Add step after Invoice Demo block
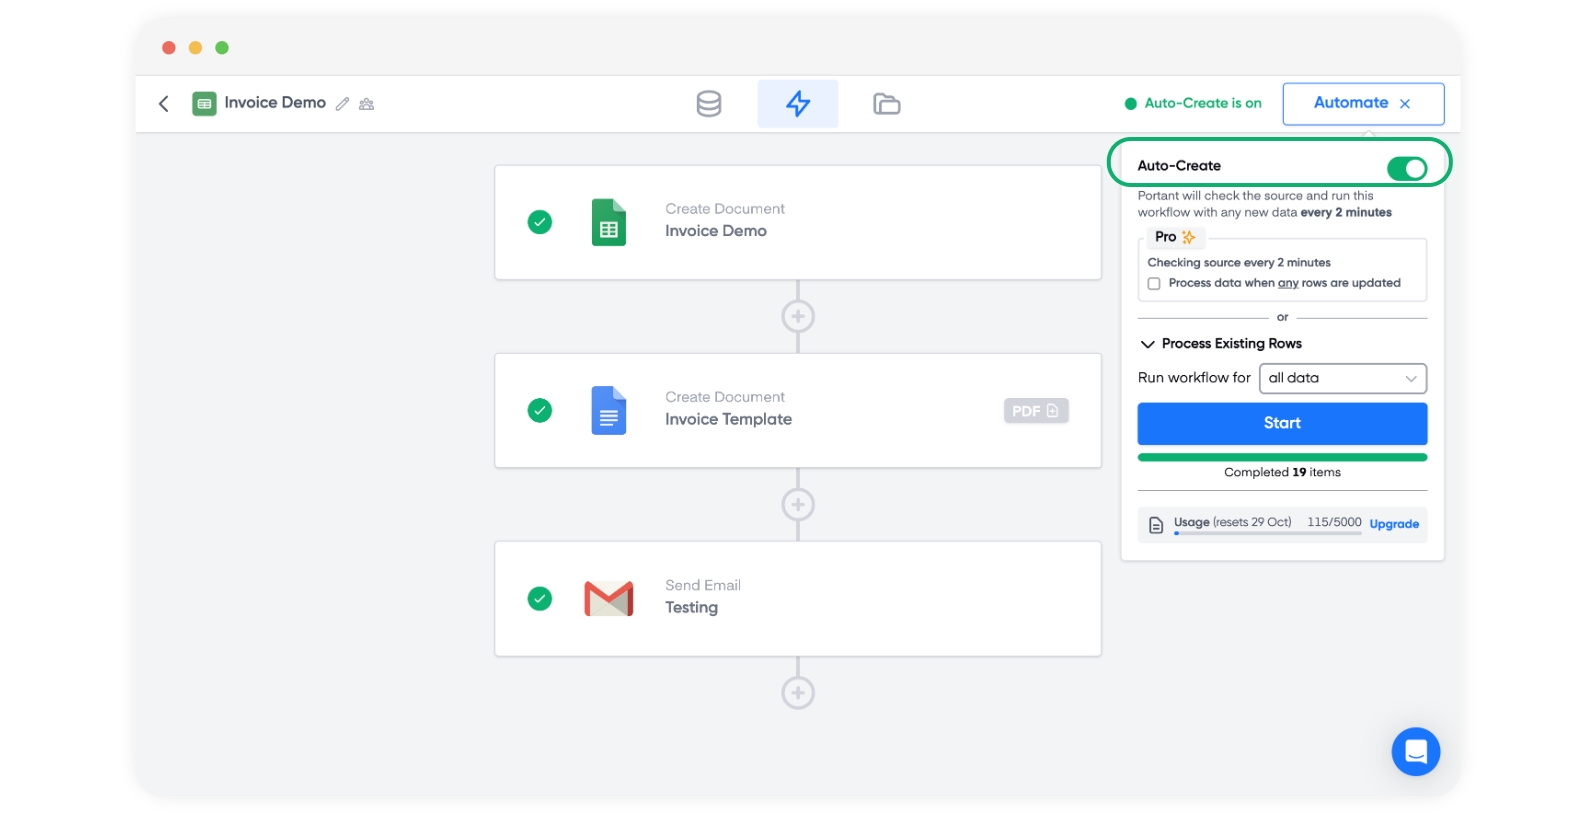The image size is (1596, 814). tap(798, 317)
